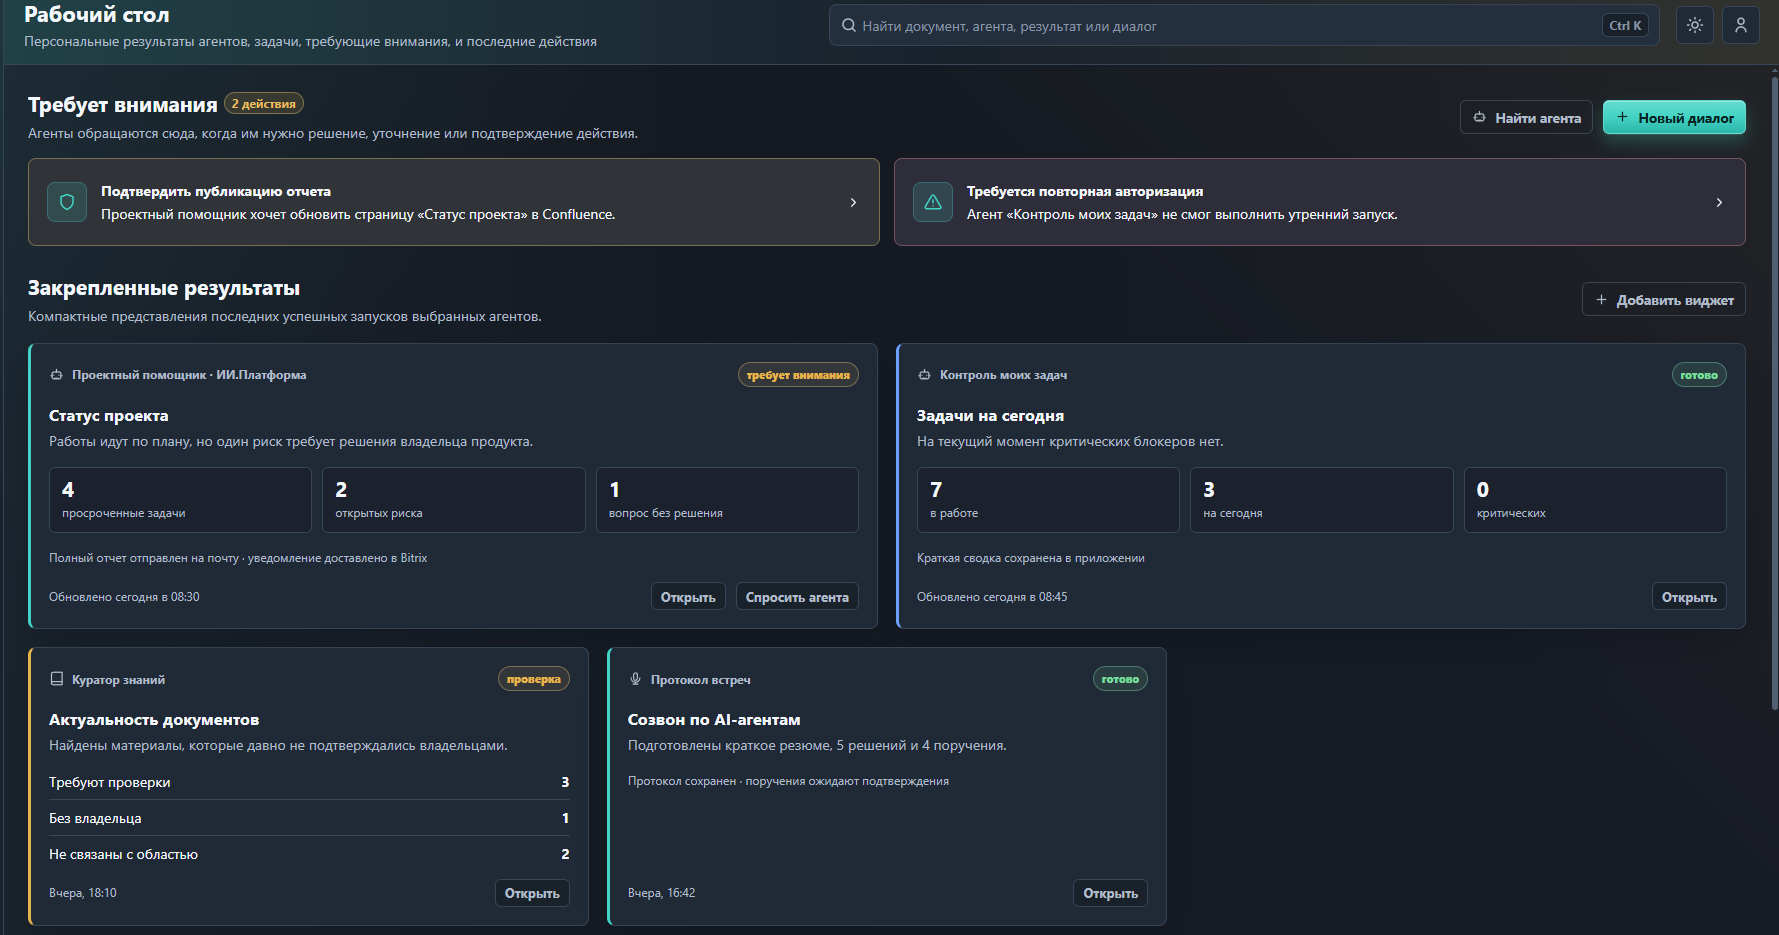1779x935 pixels.
Task: Click the warning triangle icon on reauthorization card
Action: point(933,202)
